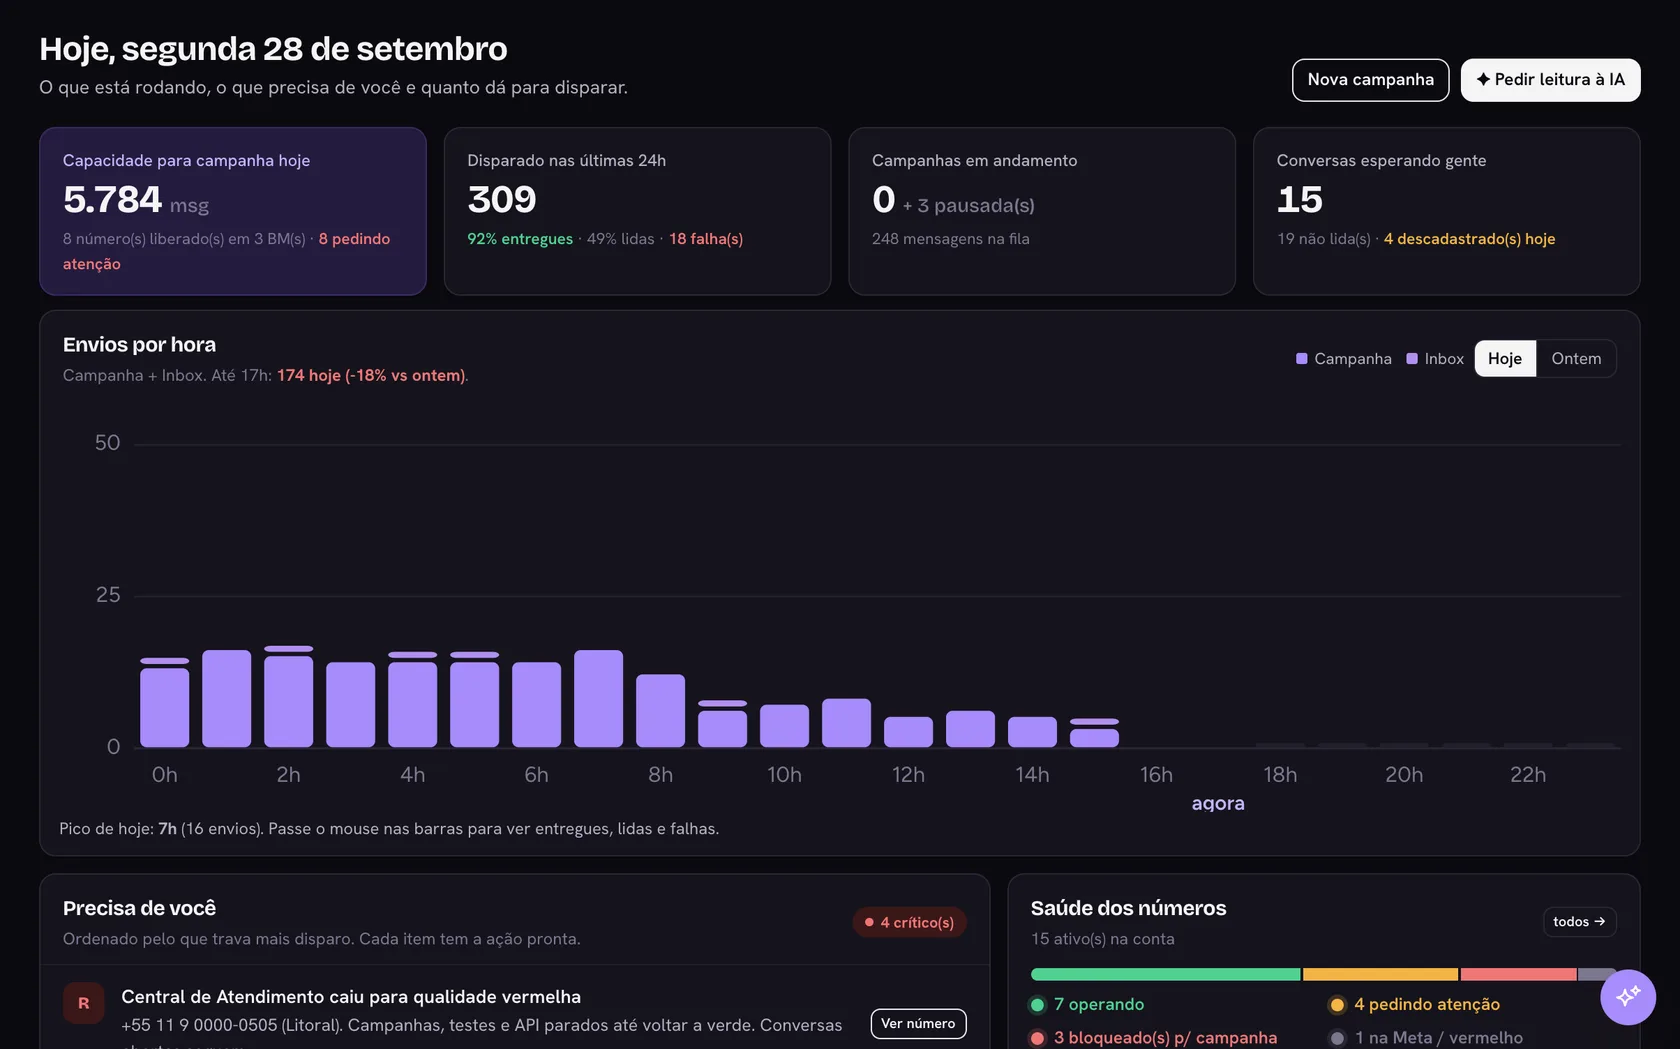
Task: Click the Campanha legend color square
Action: pyautogui.click(x=1301, y=359)
